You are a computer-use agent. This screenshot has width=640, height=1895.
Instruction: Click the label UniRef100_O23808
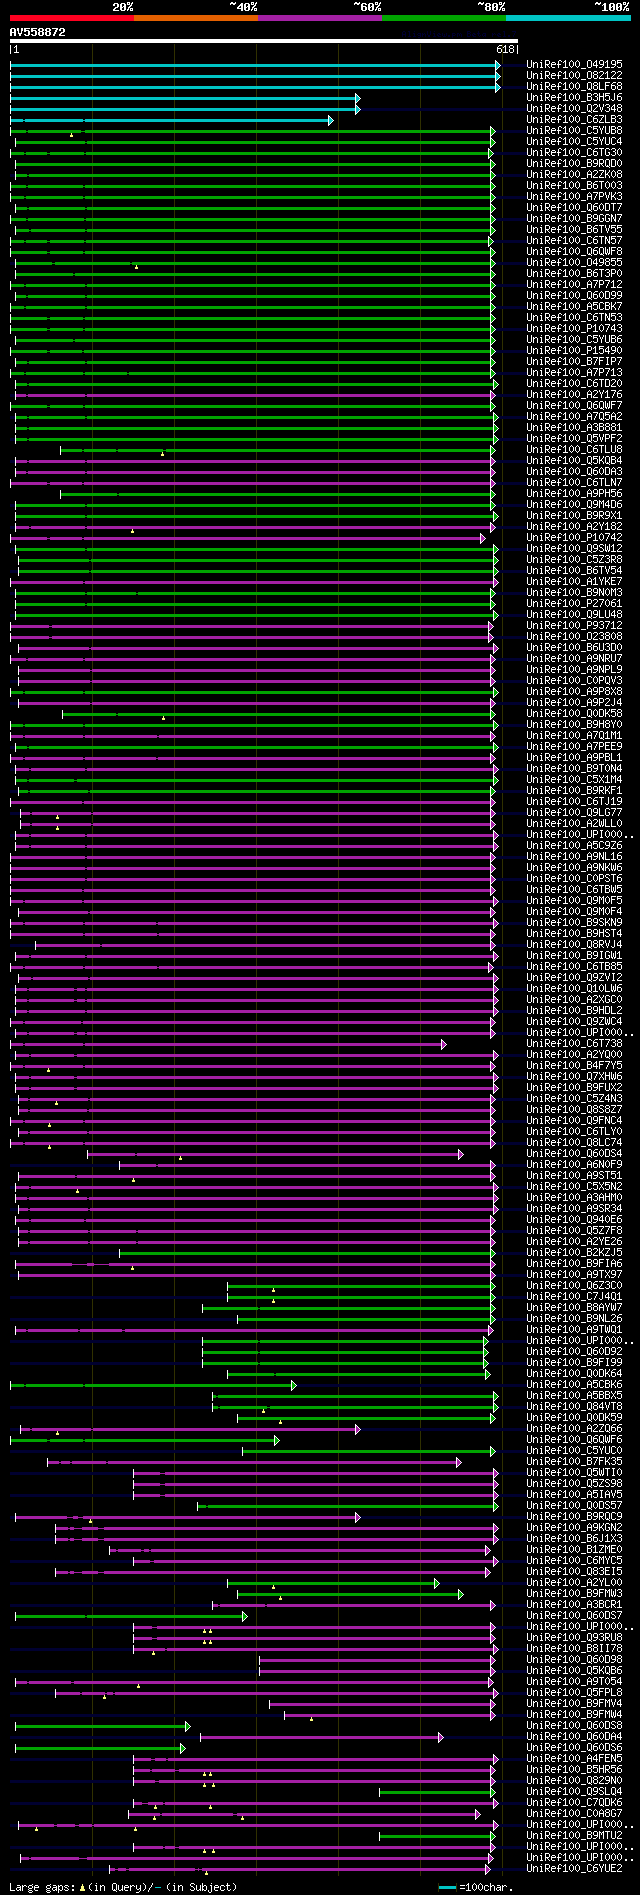coord(575,636)
